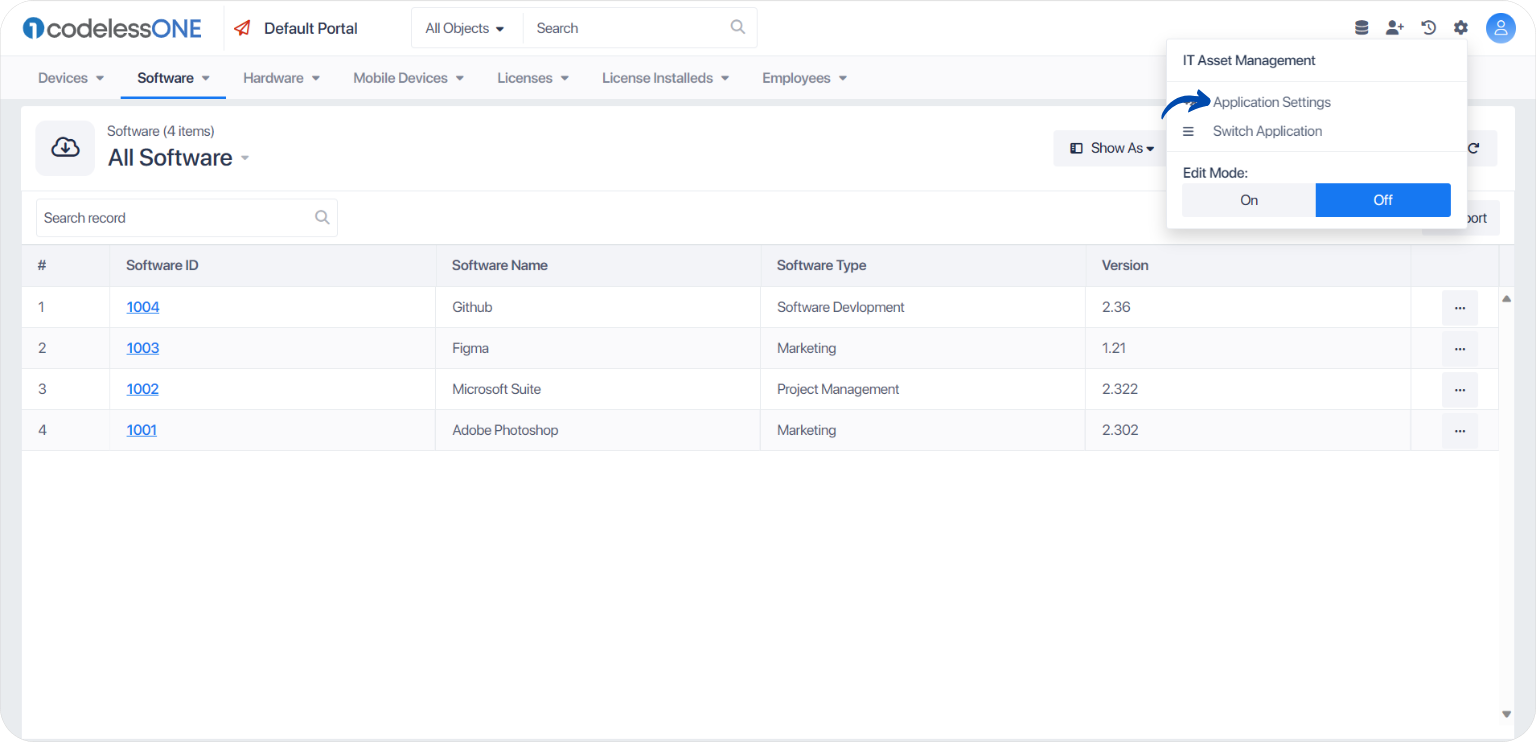Click the magnifier icon in the Search record box
1536x742 pixels.
322,217
